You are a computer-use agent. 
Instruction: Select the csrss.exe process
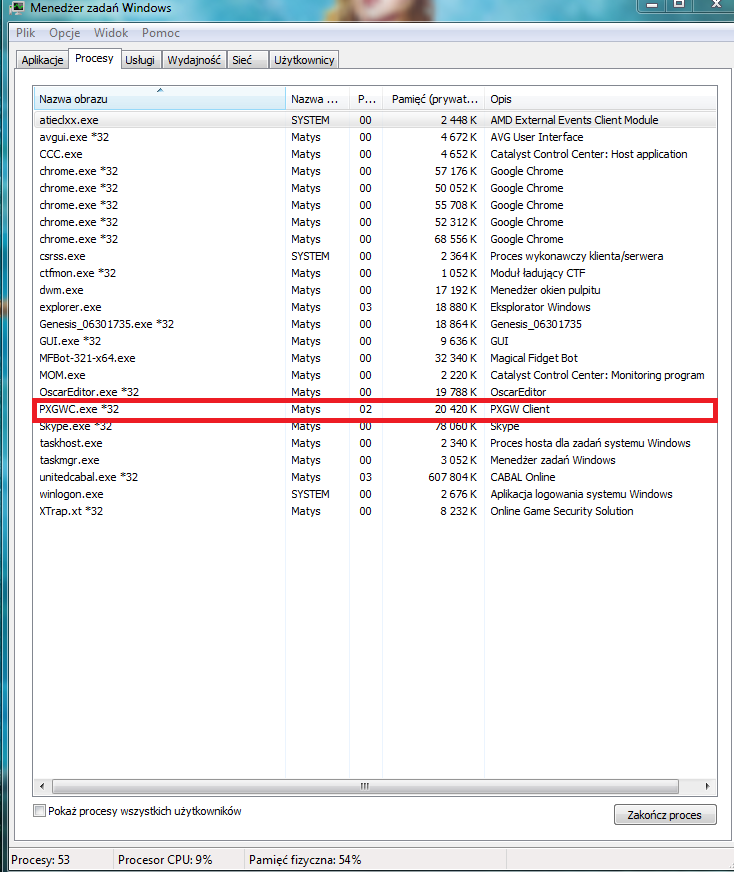click(375, 256)
